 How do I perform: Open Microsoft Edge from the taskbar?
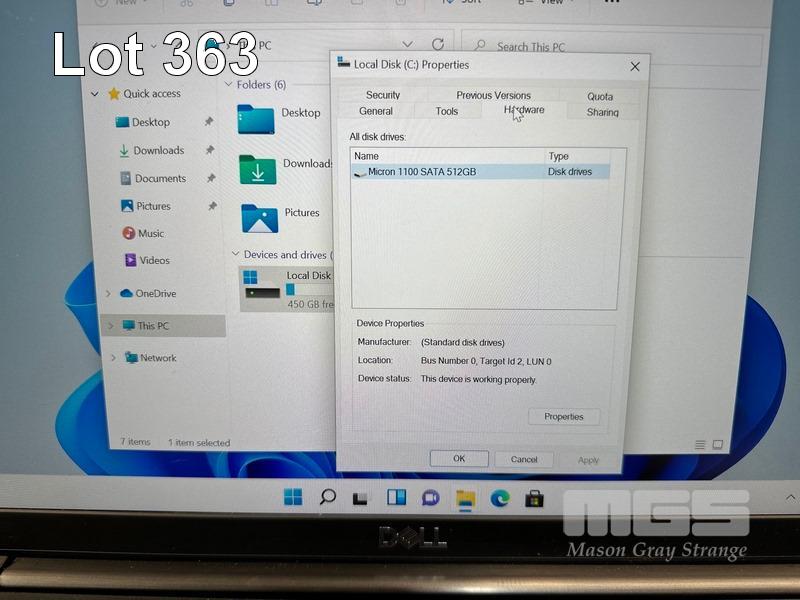coord(500,498)
